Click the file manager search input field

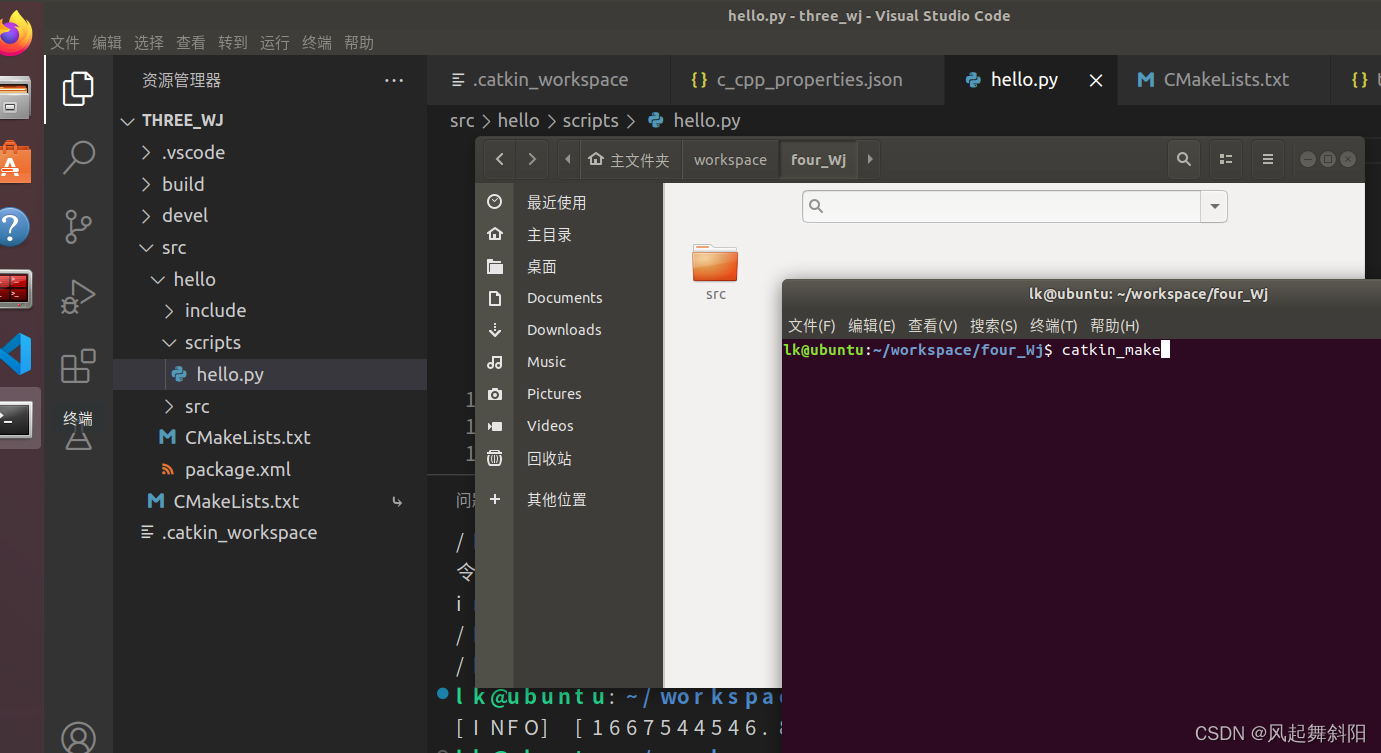coord(1002,206)
